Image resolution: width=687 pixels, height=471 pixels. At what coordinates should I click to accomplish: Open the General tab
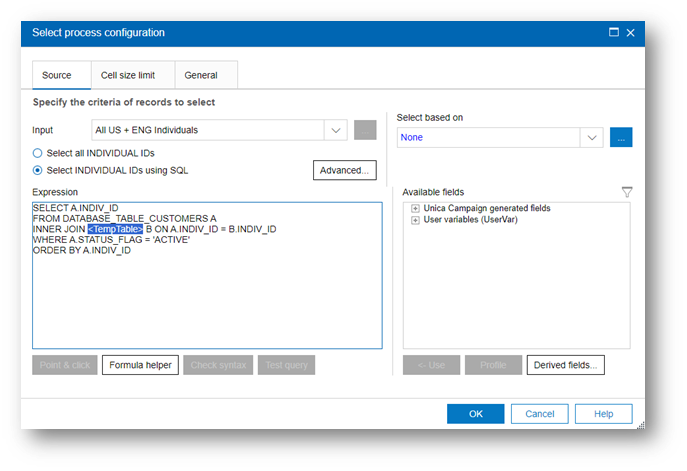206,75
